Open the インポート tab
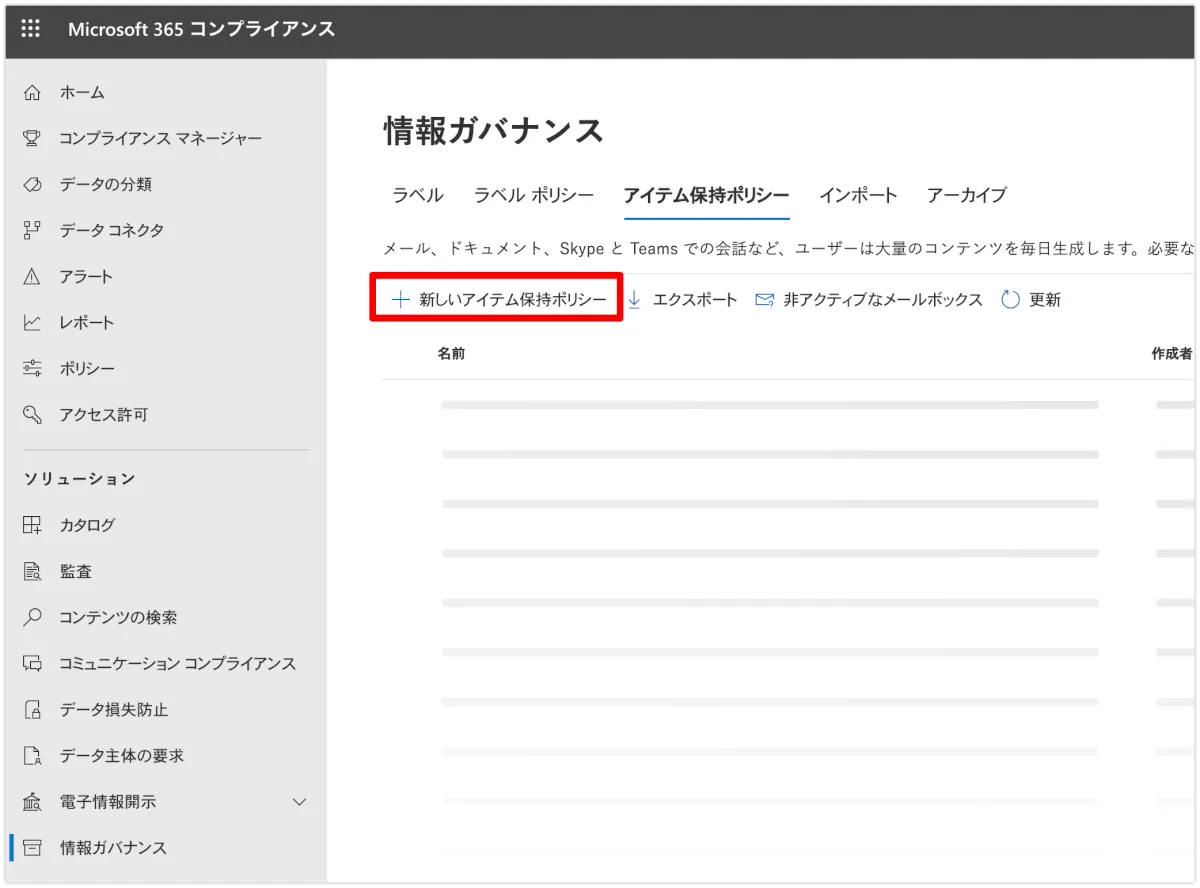1200x888 pixels. click(x=858, y=196)
